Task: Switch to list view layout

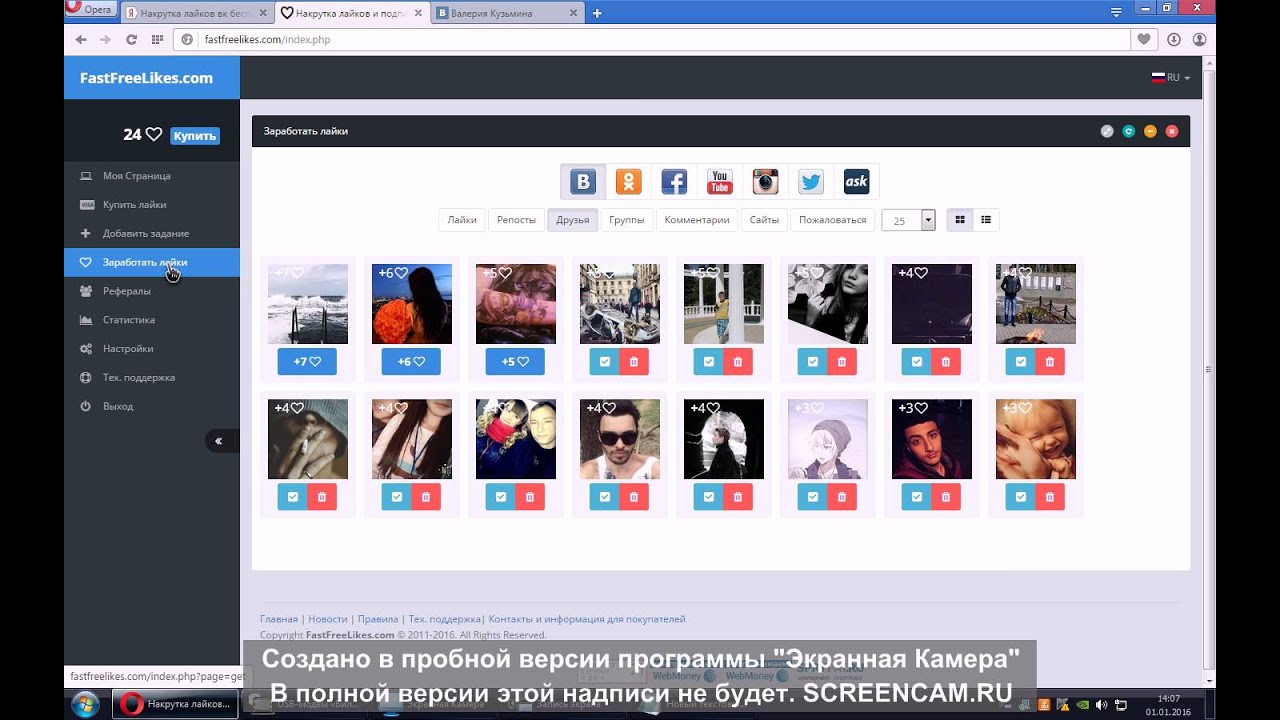Action: point(986,220)
